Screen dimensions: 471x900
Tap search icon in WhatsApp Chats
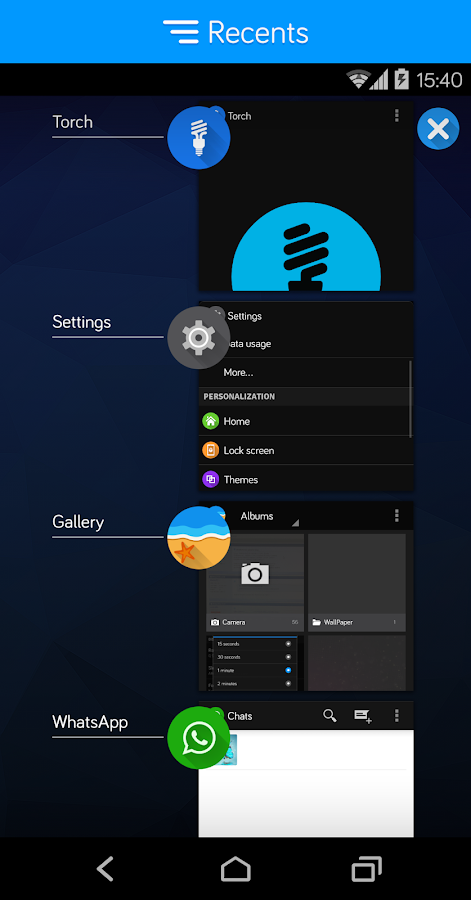(330, 715)
